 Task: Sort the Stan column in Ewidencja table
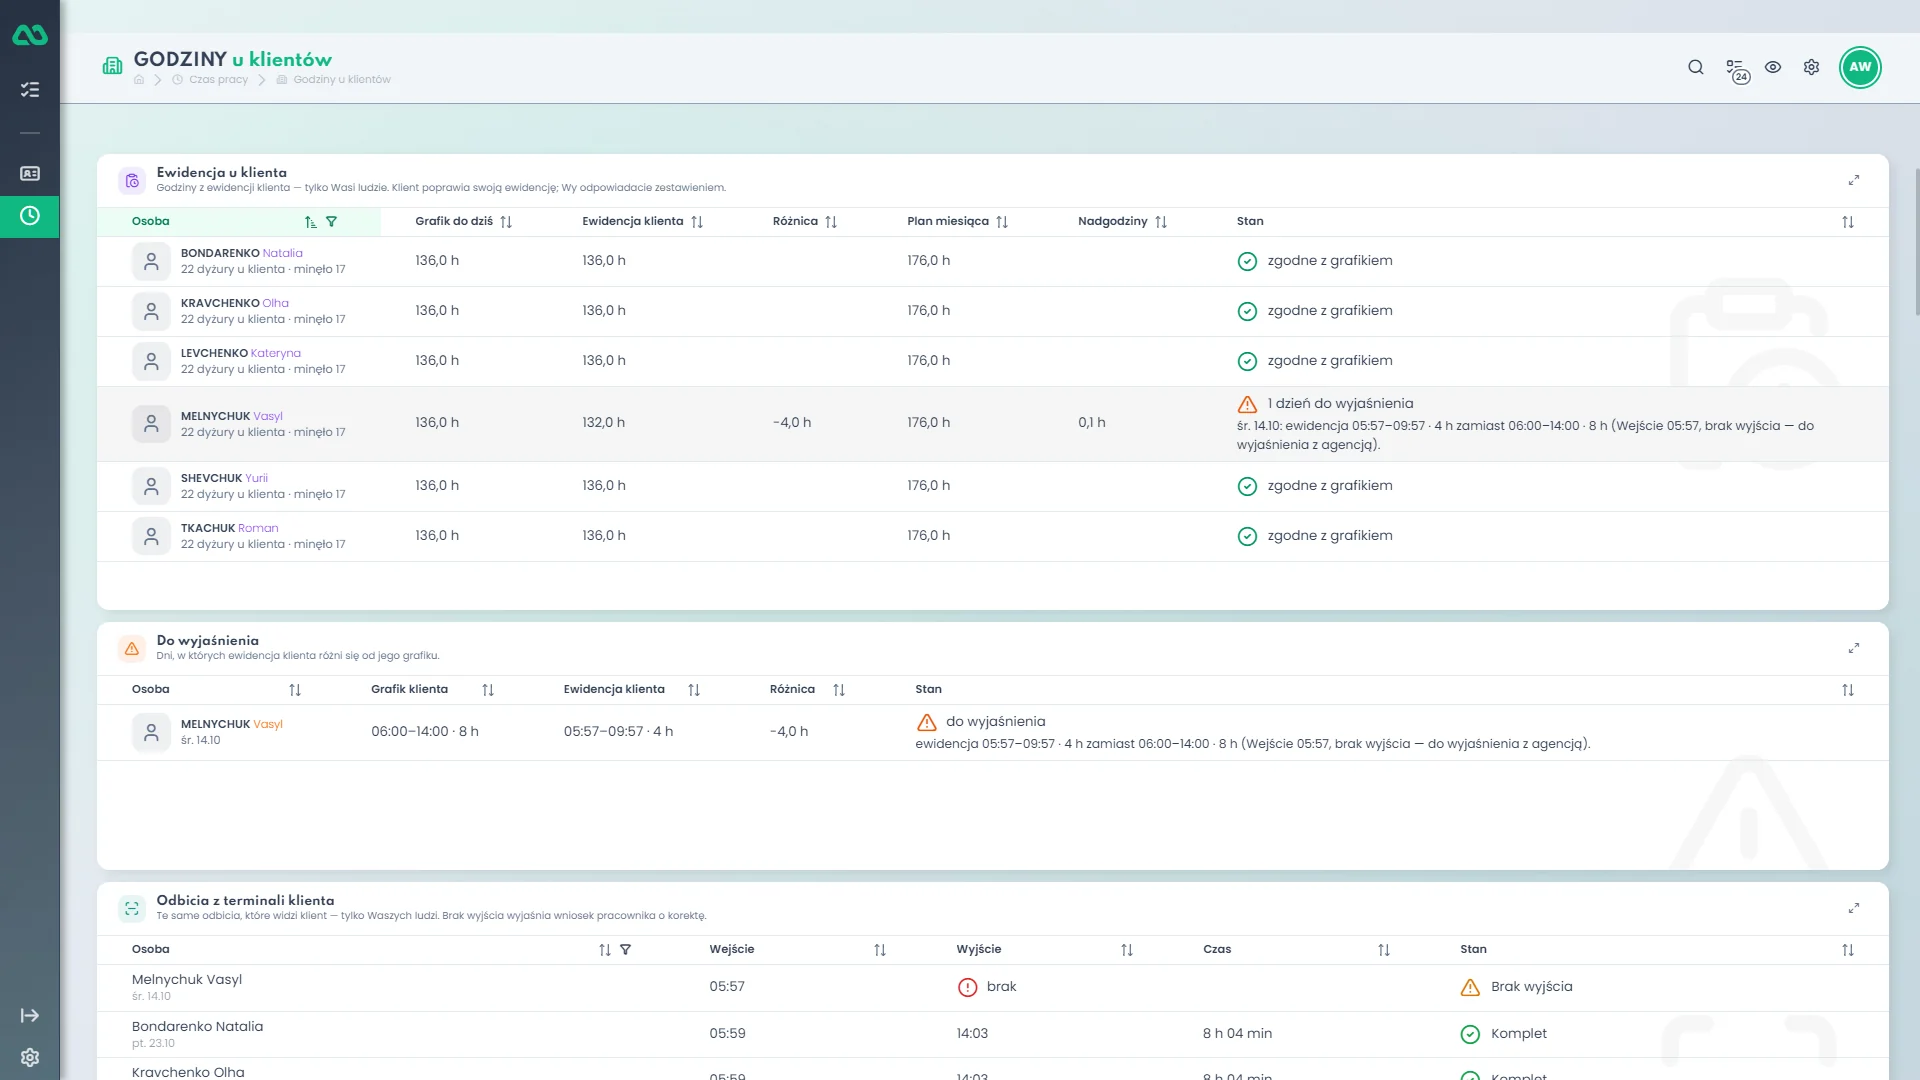click(1848, 222)
